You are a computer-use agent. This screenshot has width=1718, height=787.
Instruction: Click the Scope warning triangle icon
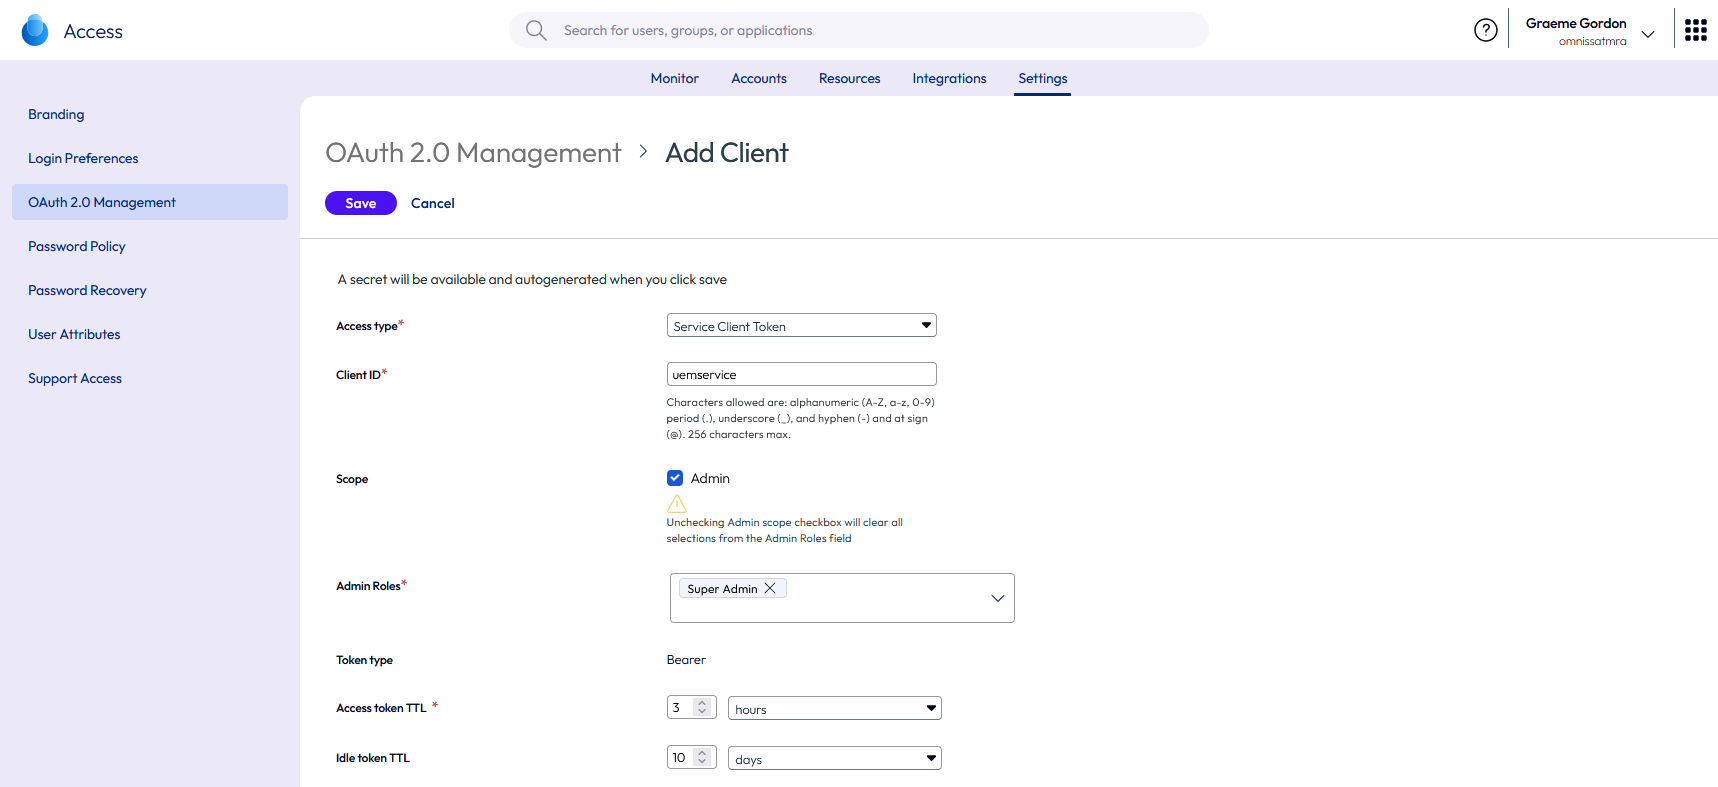point(677,503)
